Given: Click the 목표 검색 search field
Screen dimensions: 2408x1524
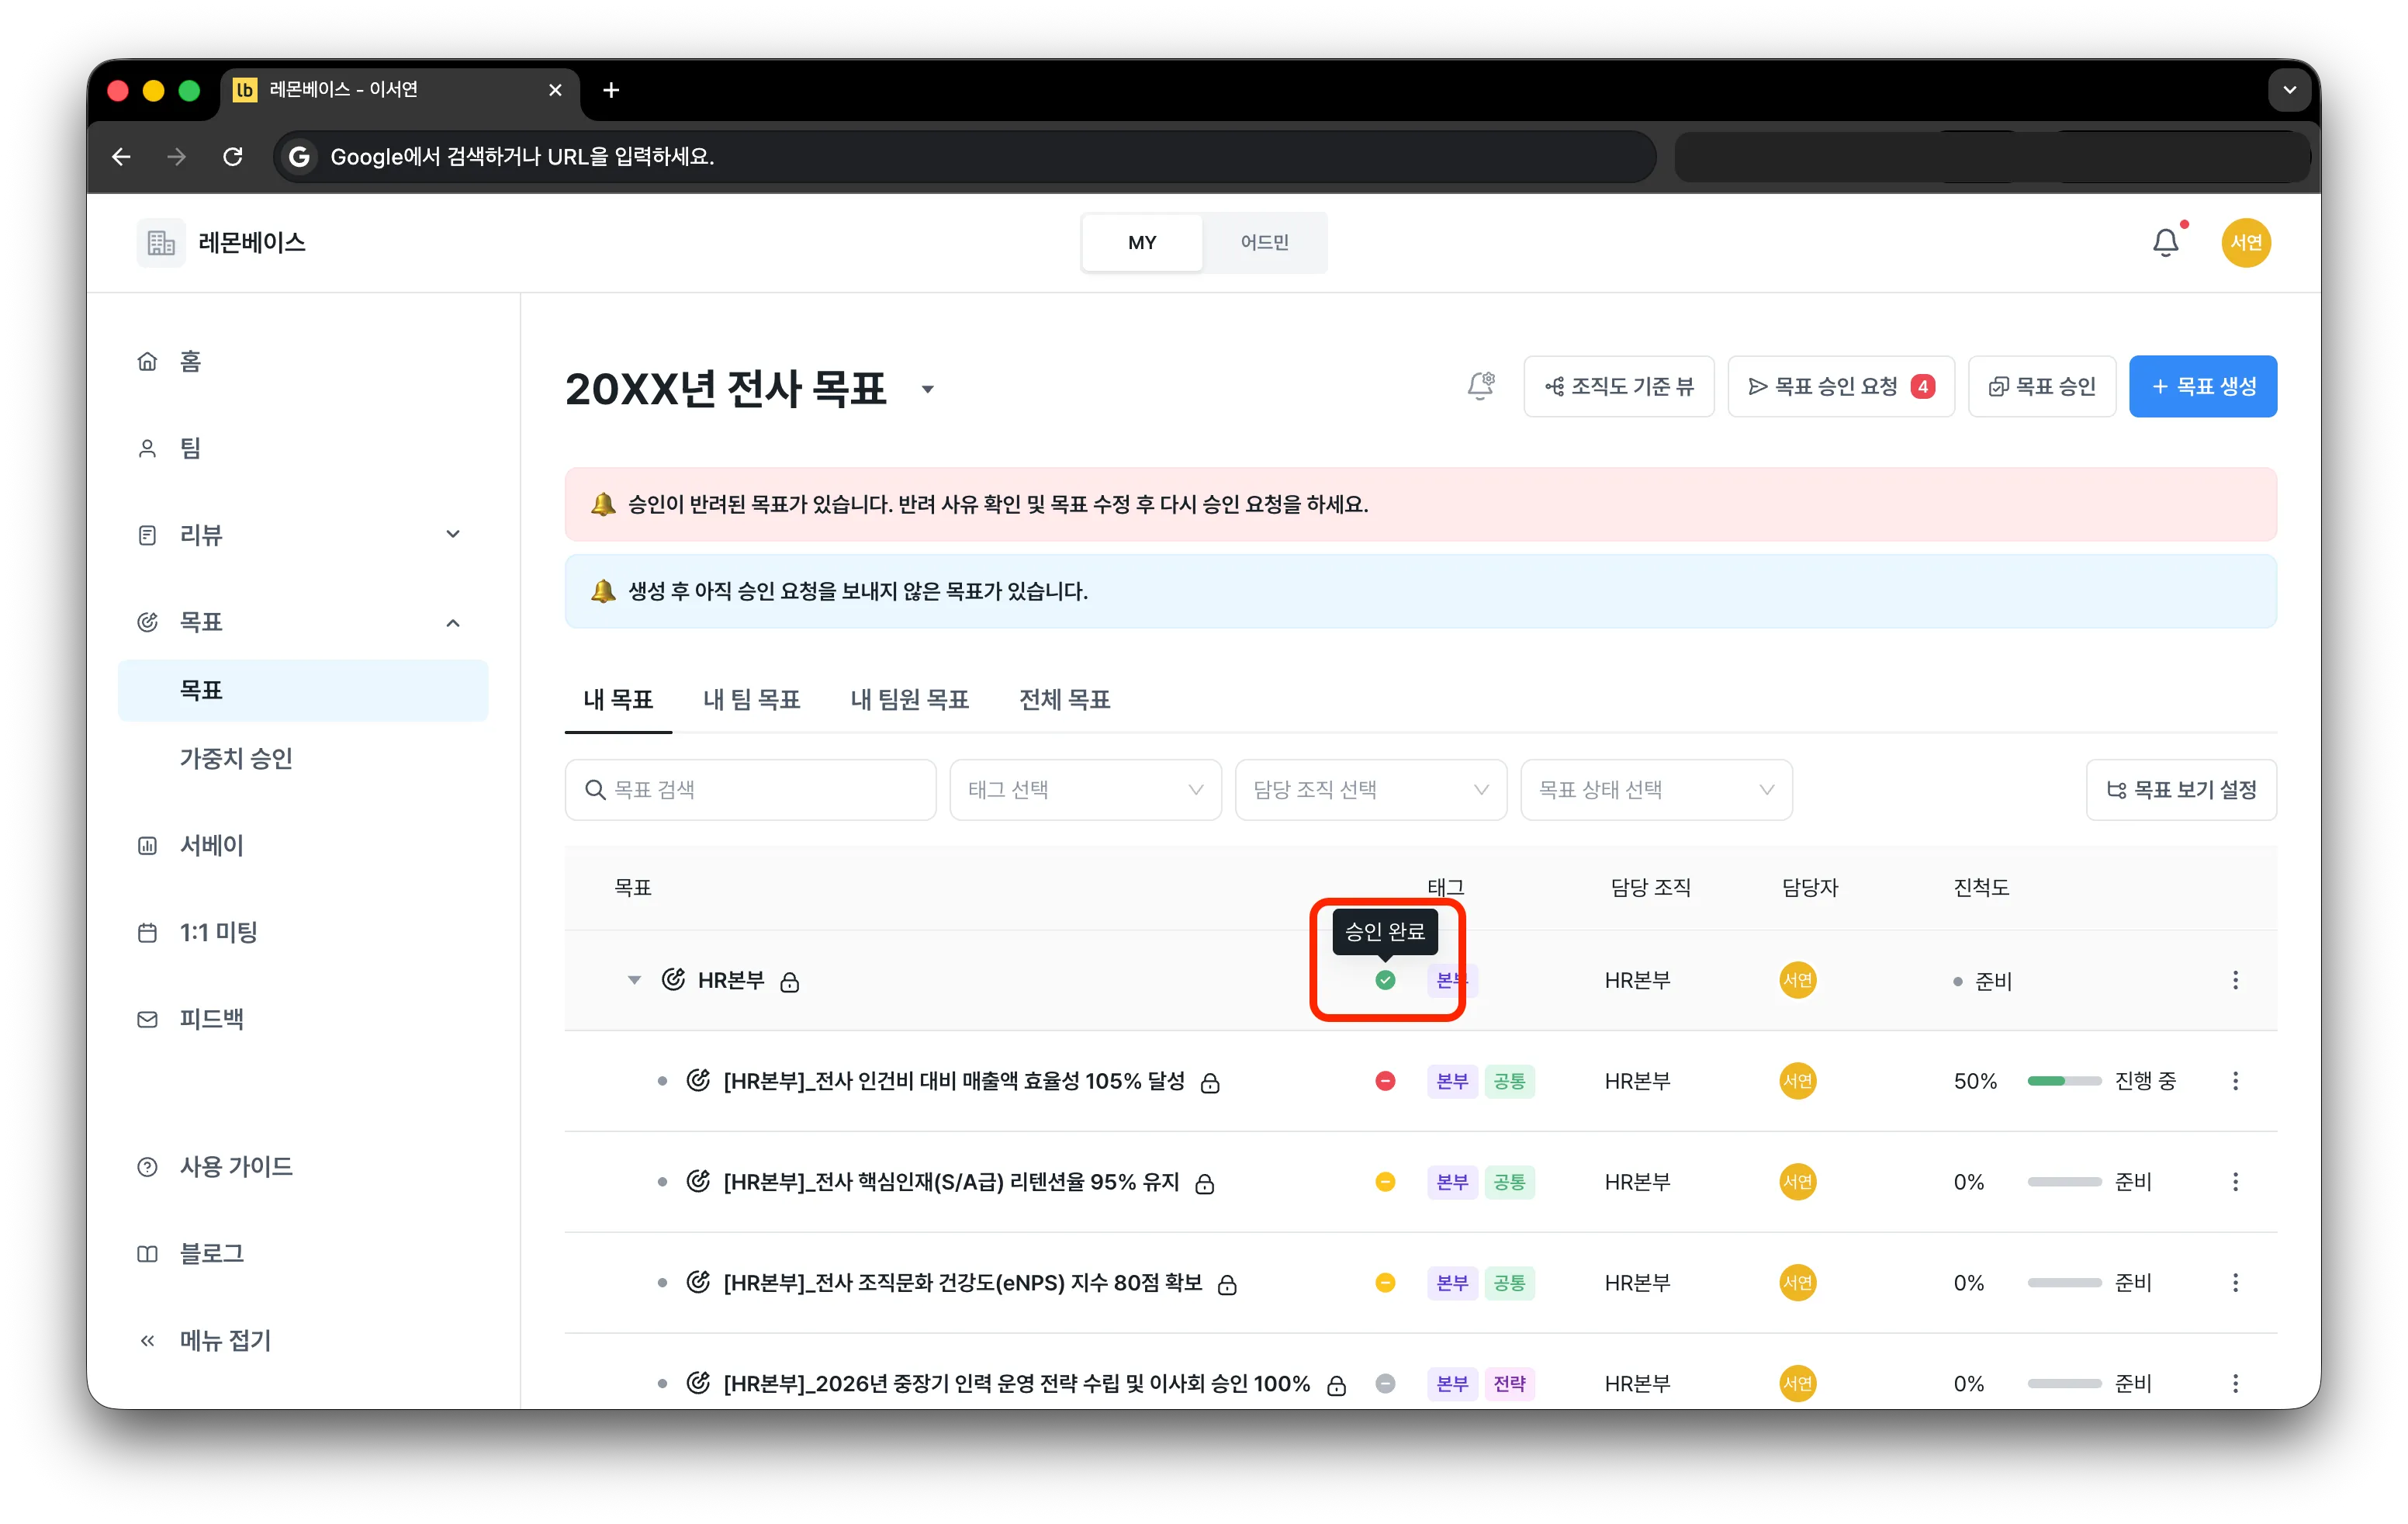Looking at the screenshot, I should 750,790.
